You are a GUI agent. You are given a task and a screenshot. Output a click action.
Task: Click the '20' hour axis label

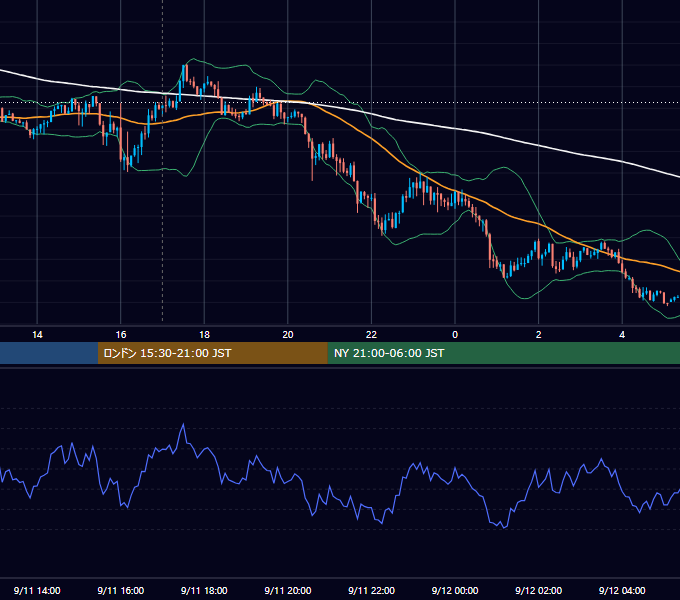click(x=288, y=335)
